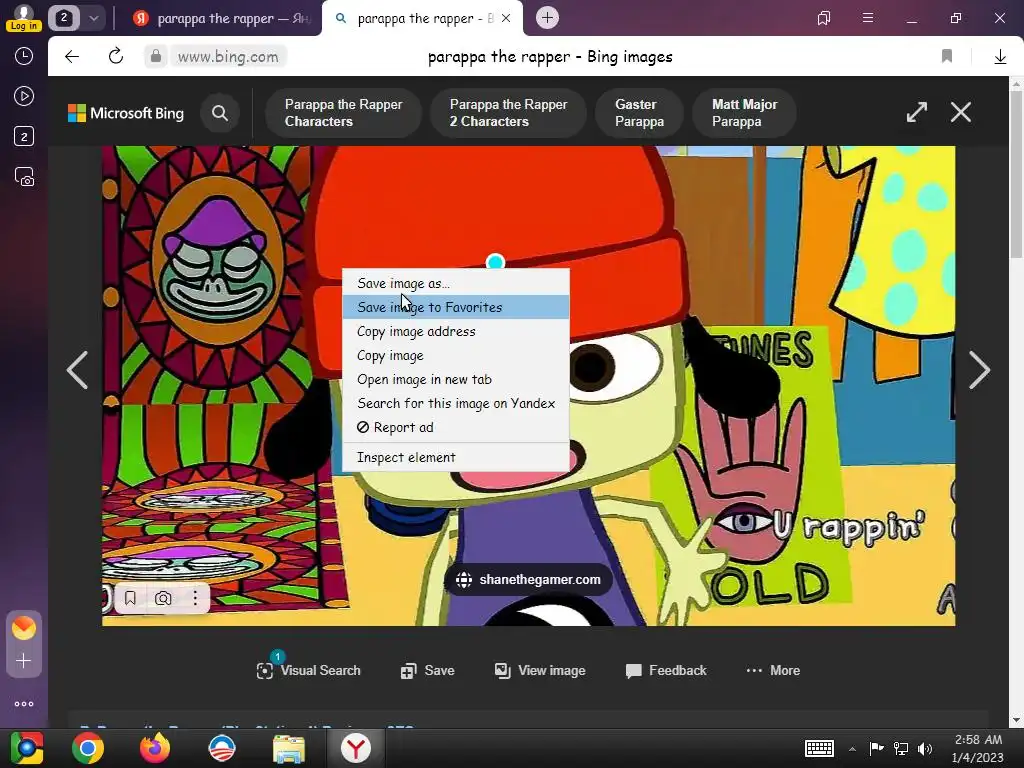Open the browser hamburger menu
1024x768 pixels.
(867, 18)
